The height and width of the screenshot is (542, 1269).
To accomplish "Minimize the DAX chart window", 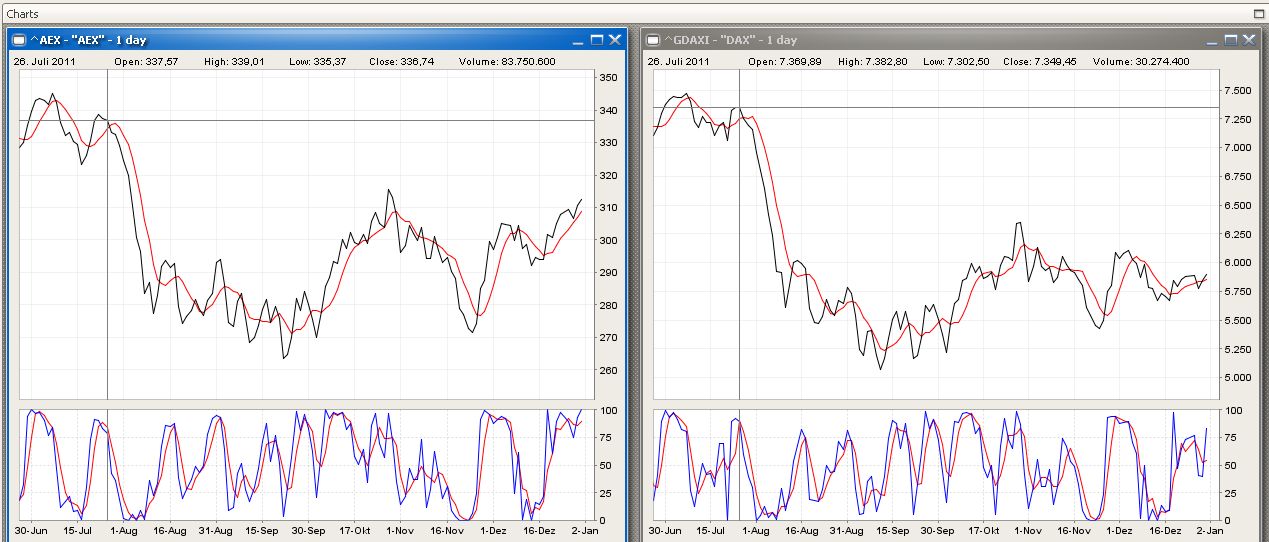I will point(1212,40).
